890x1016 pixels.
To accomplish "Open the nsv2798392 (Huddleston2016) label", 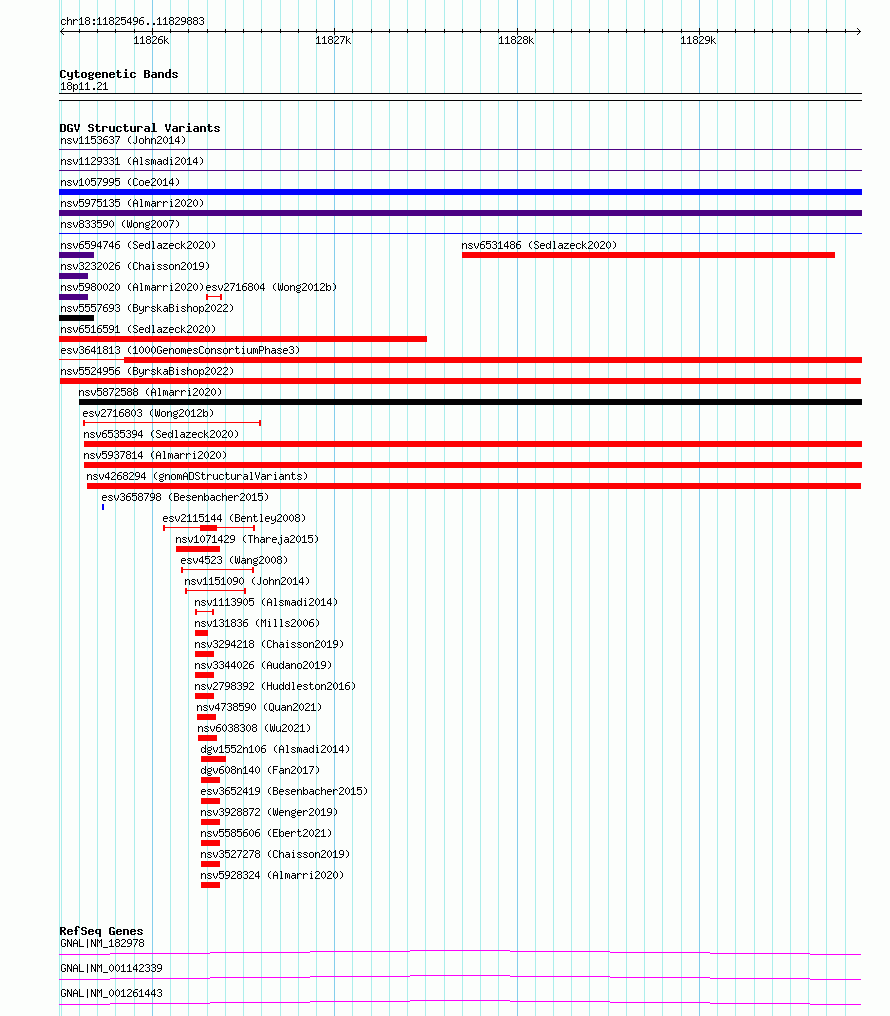I will point(275,686).
